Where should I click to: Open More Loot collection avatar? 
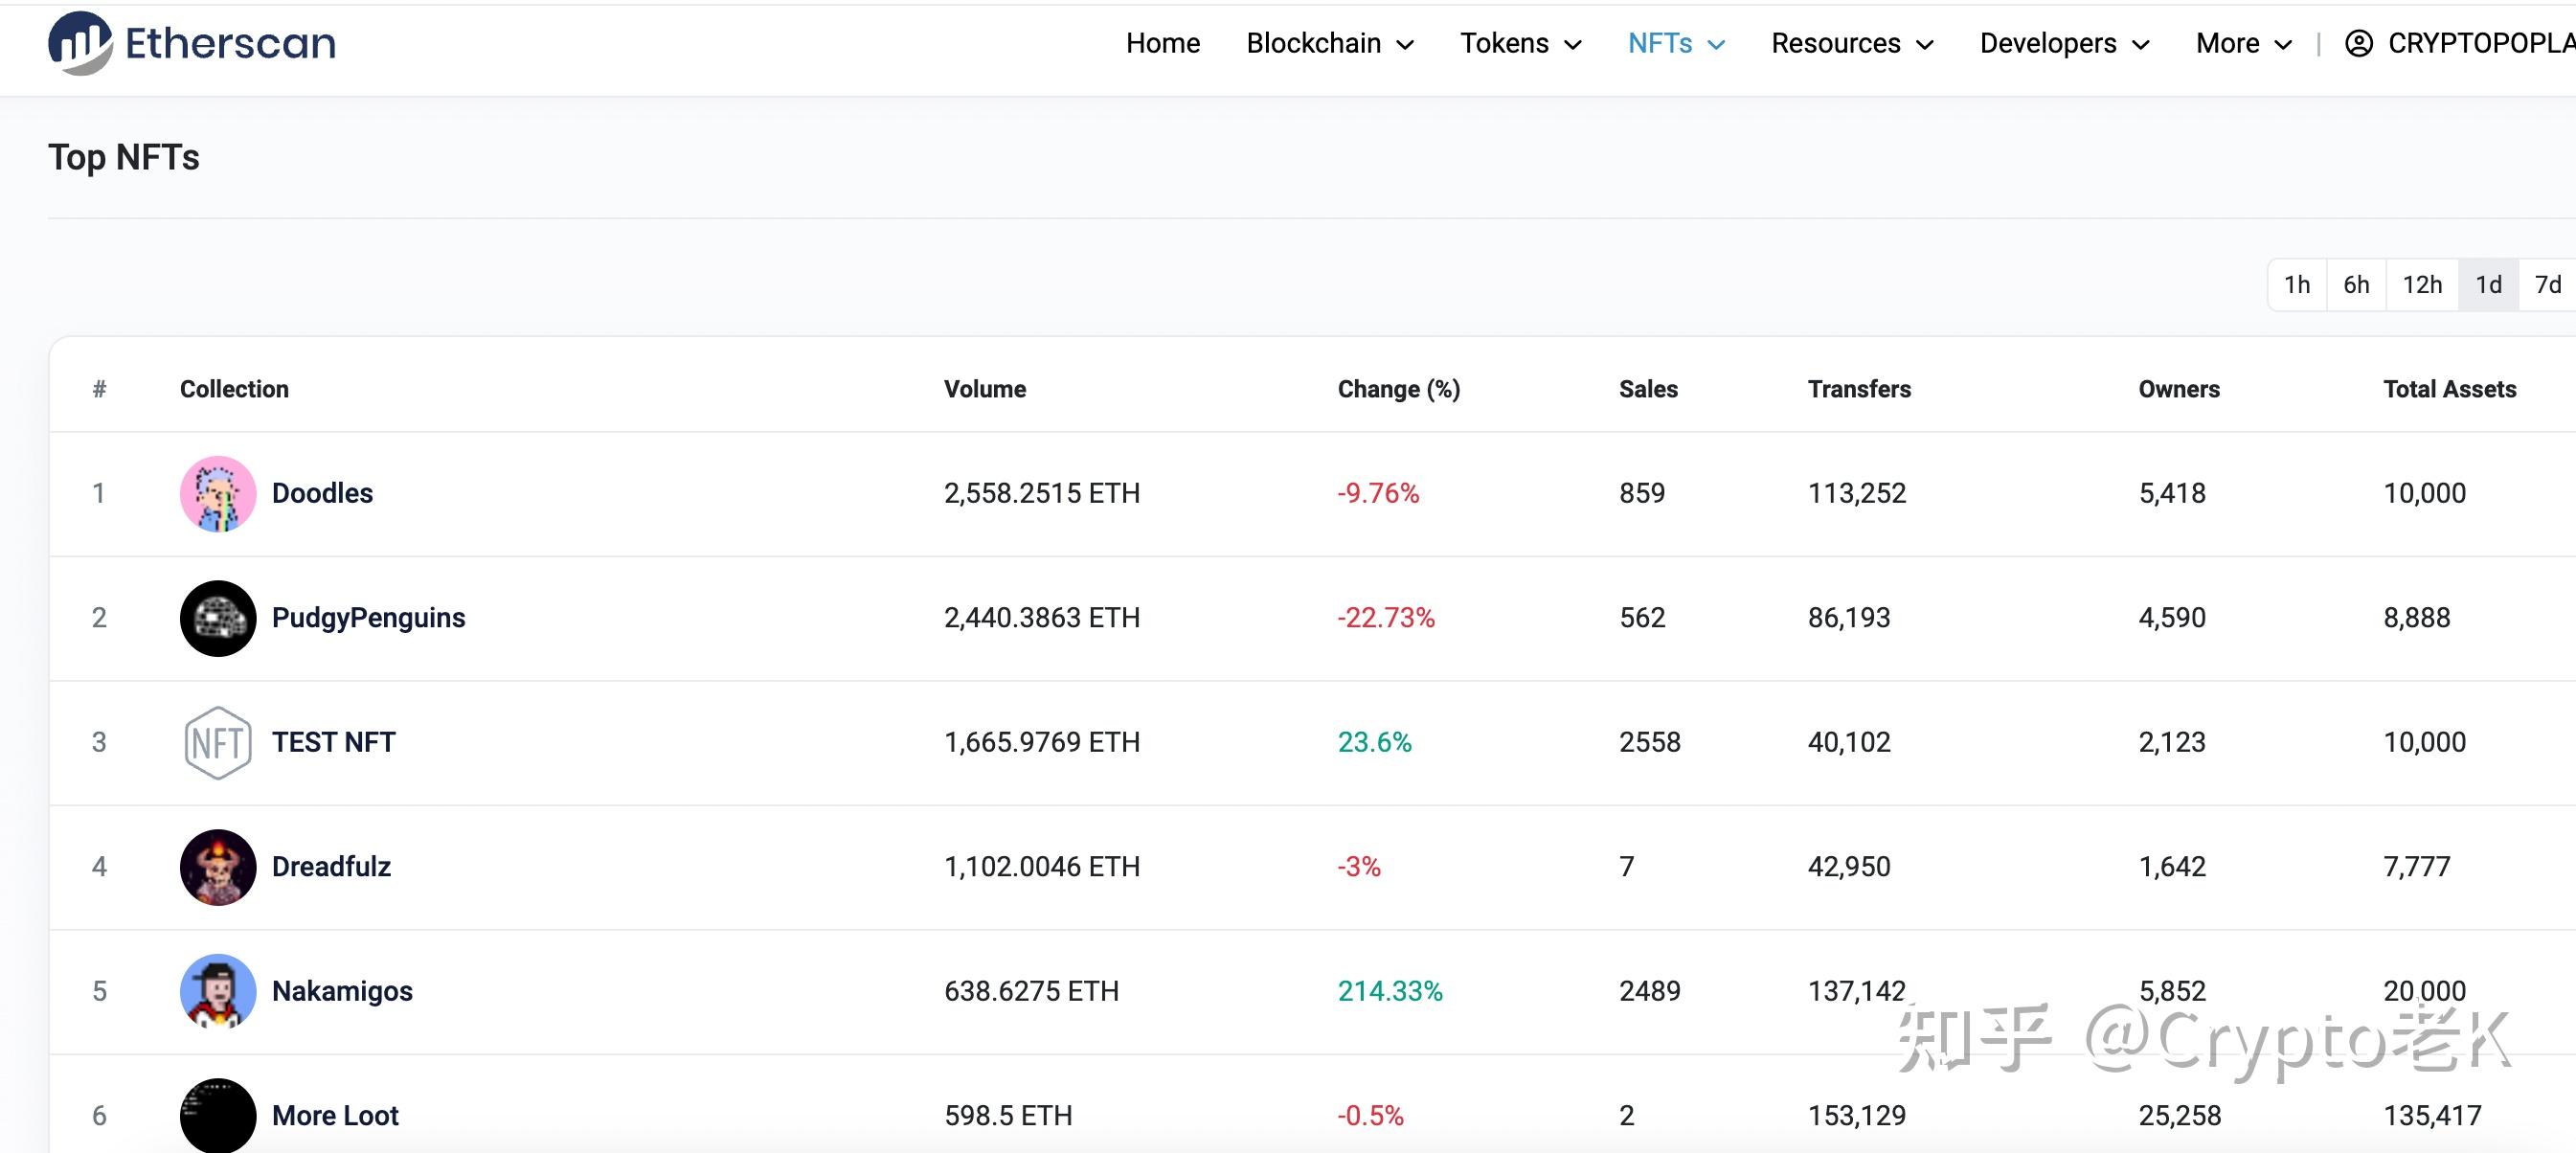pyautogui.click(x=218, y=1115)
